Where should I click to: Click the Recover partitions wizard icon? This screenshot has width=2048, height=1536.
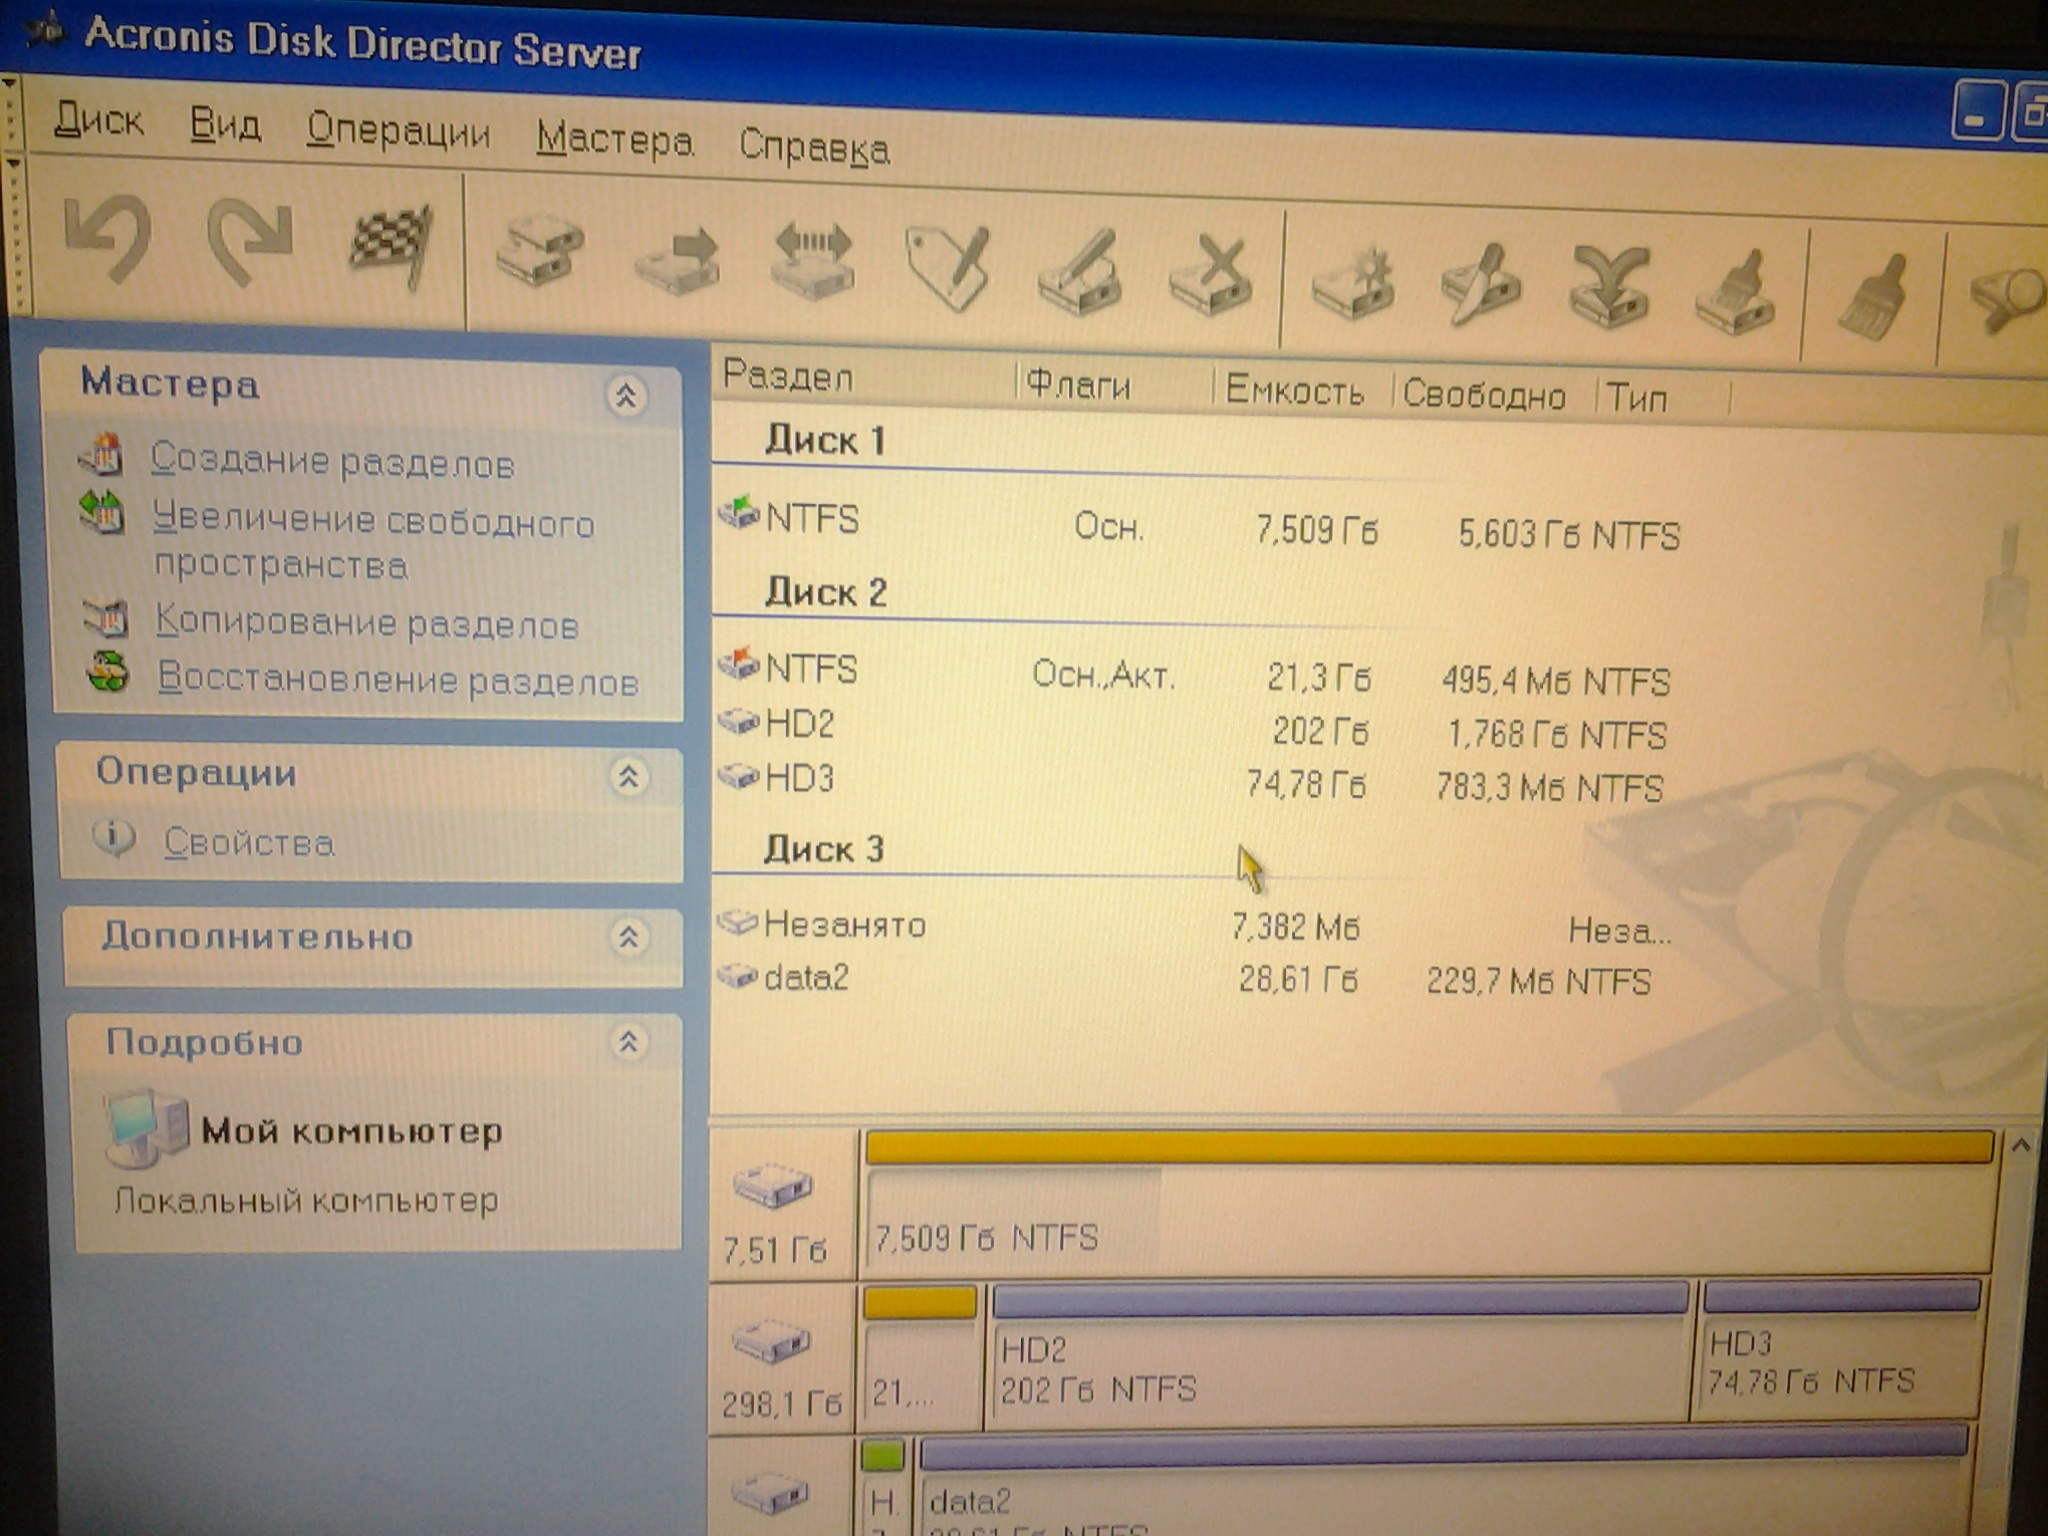click(108, 672)
